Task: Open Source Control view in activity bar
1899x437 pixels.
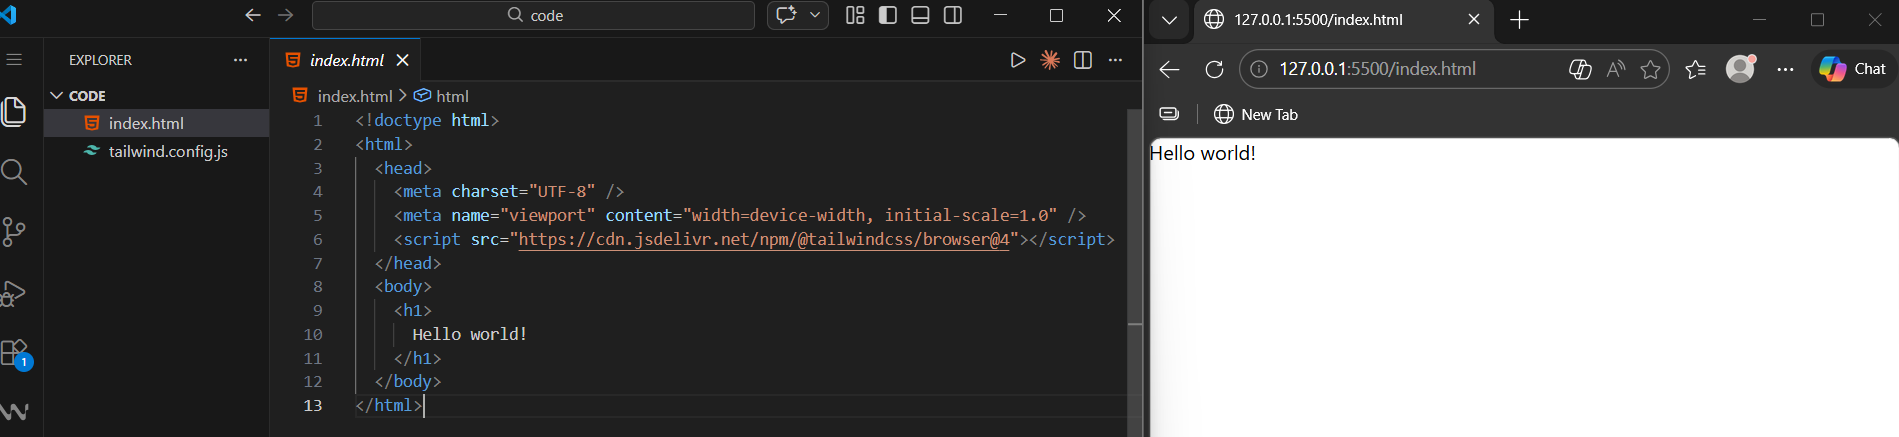Action: coord(14,232)
